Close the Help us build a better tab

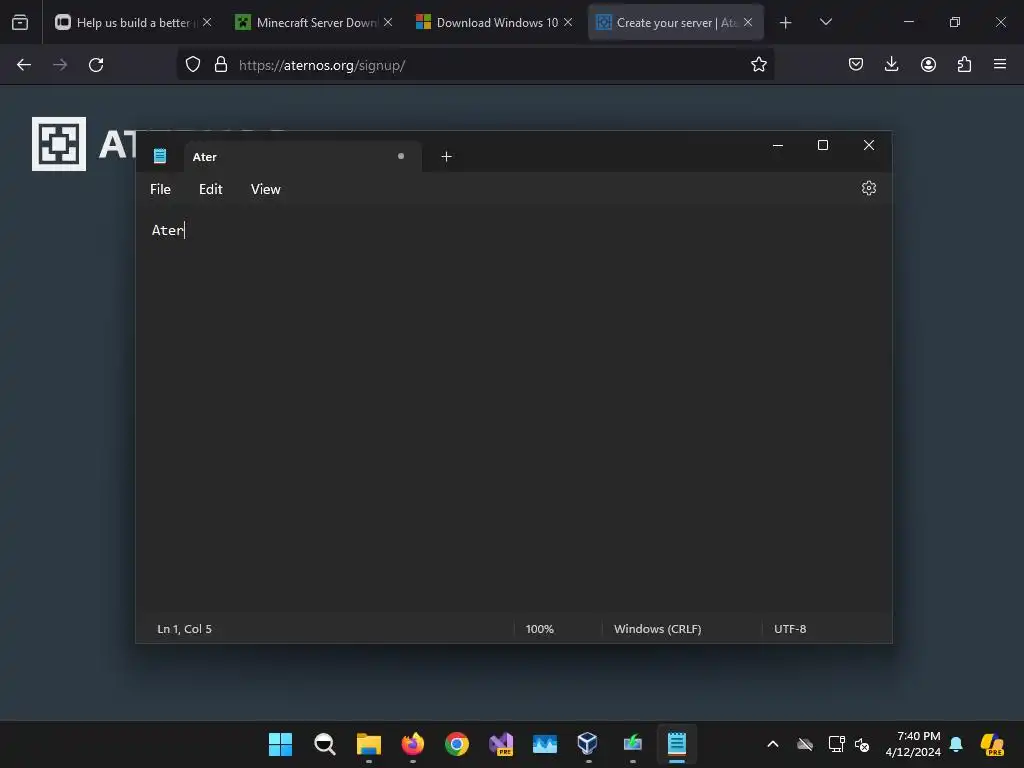click(207, 22)
